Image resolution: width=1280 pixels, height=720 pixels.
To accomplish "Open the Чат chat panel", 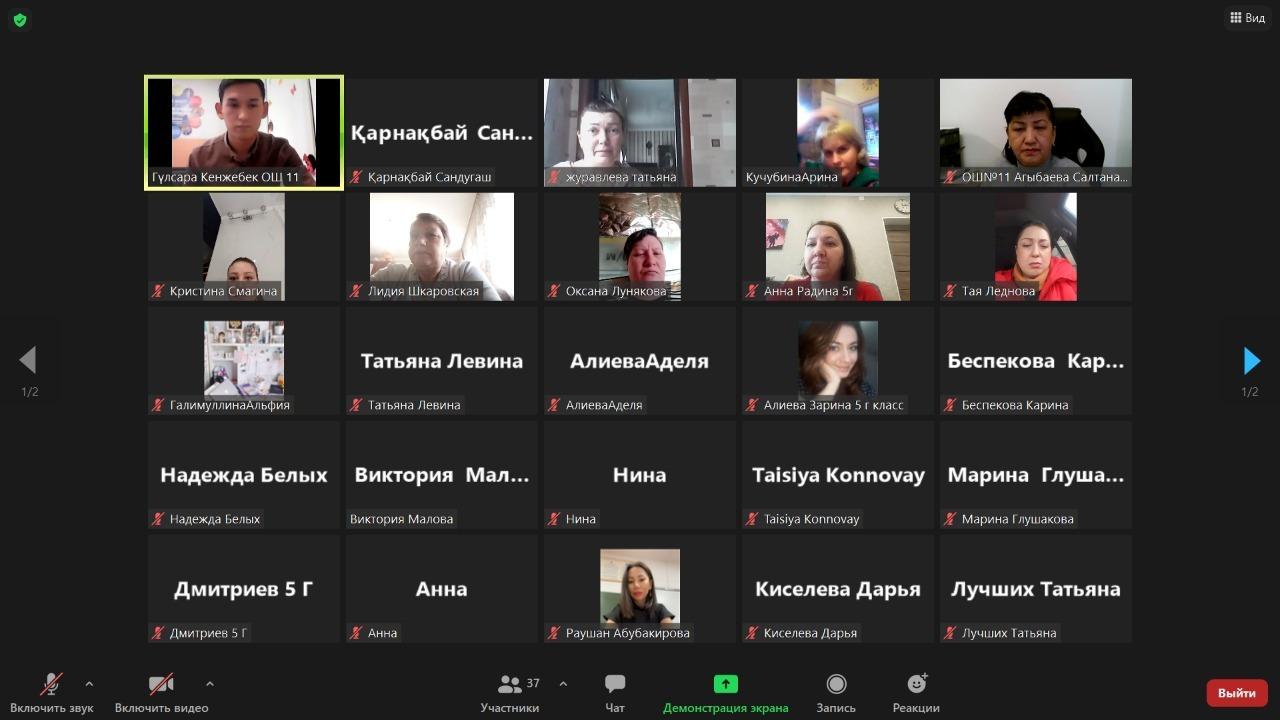I will click(x=615, y=693).
